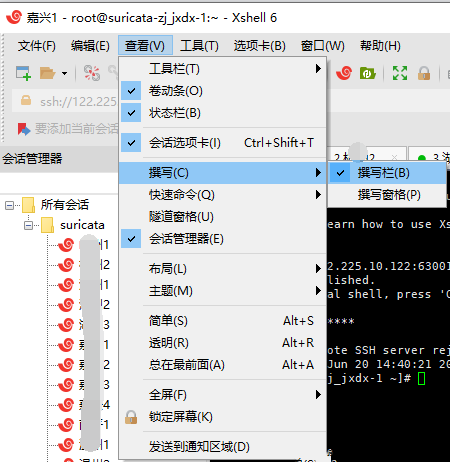Toggle the 状态栏(B) checked option
Image resolution: width=450 pixels, height=462 pixels.
point(222,113)
